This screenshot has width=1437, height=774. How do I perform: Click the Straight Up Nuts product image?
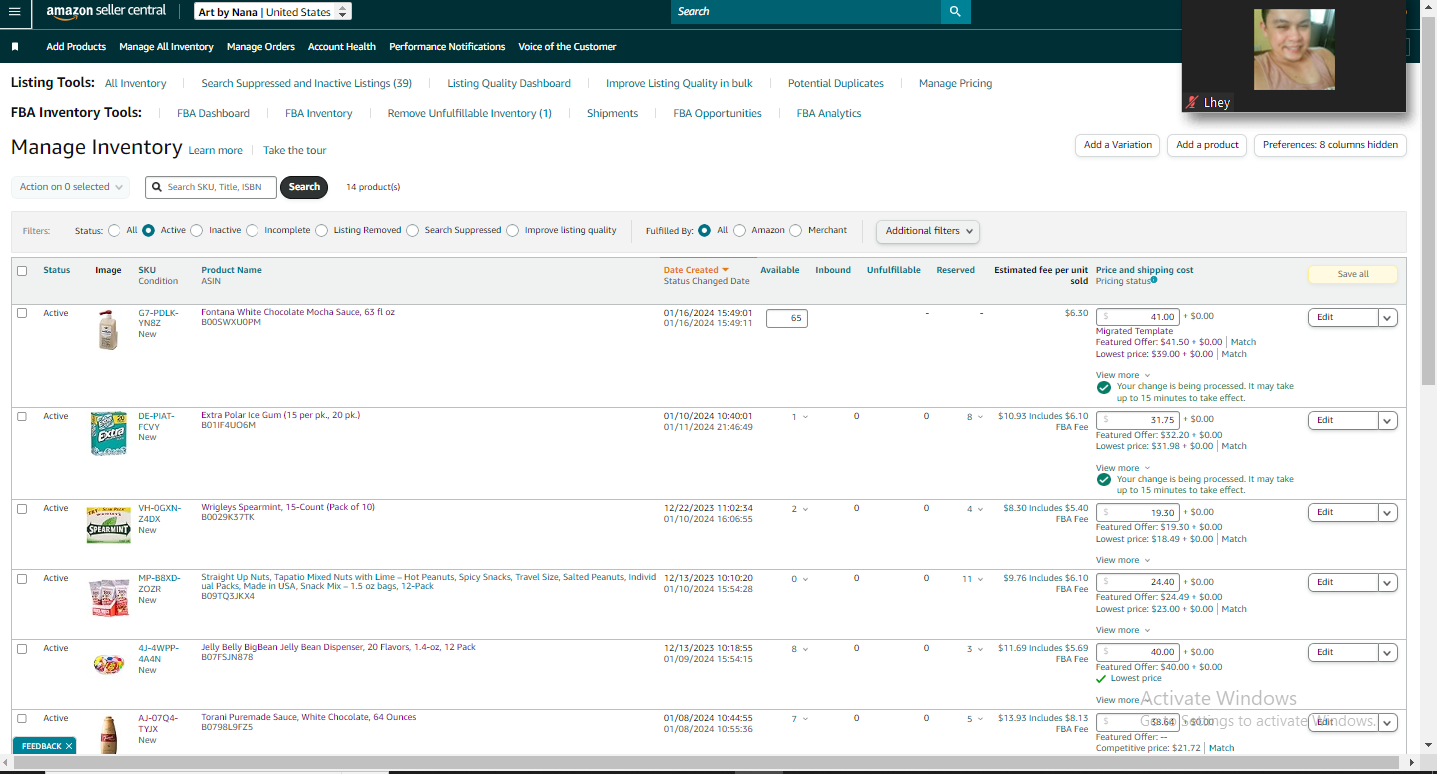108,596
